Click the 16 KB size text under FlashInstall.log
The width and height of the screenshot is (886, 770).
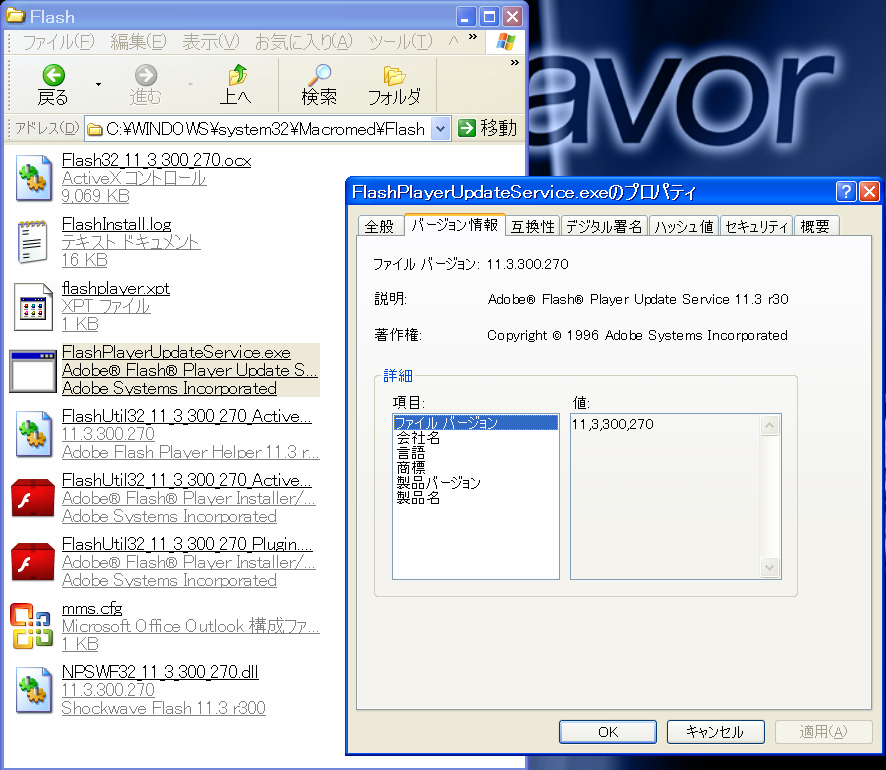pos(85,260)
